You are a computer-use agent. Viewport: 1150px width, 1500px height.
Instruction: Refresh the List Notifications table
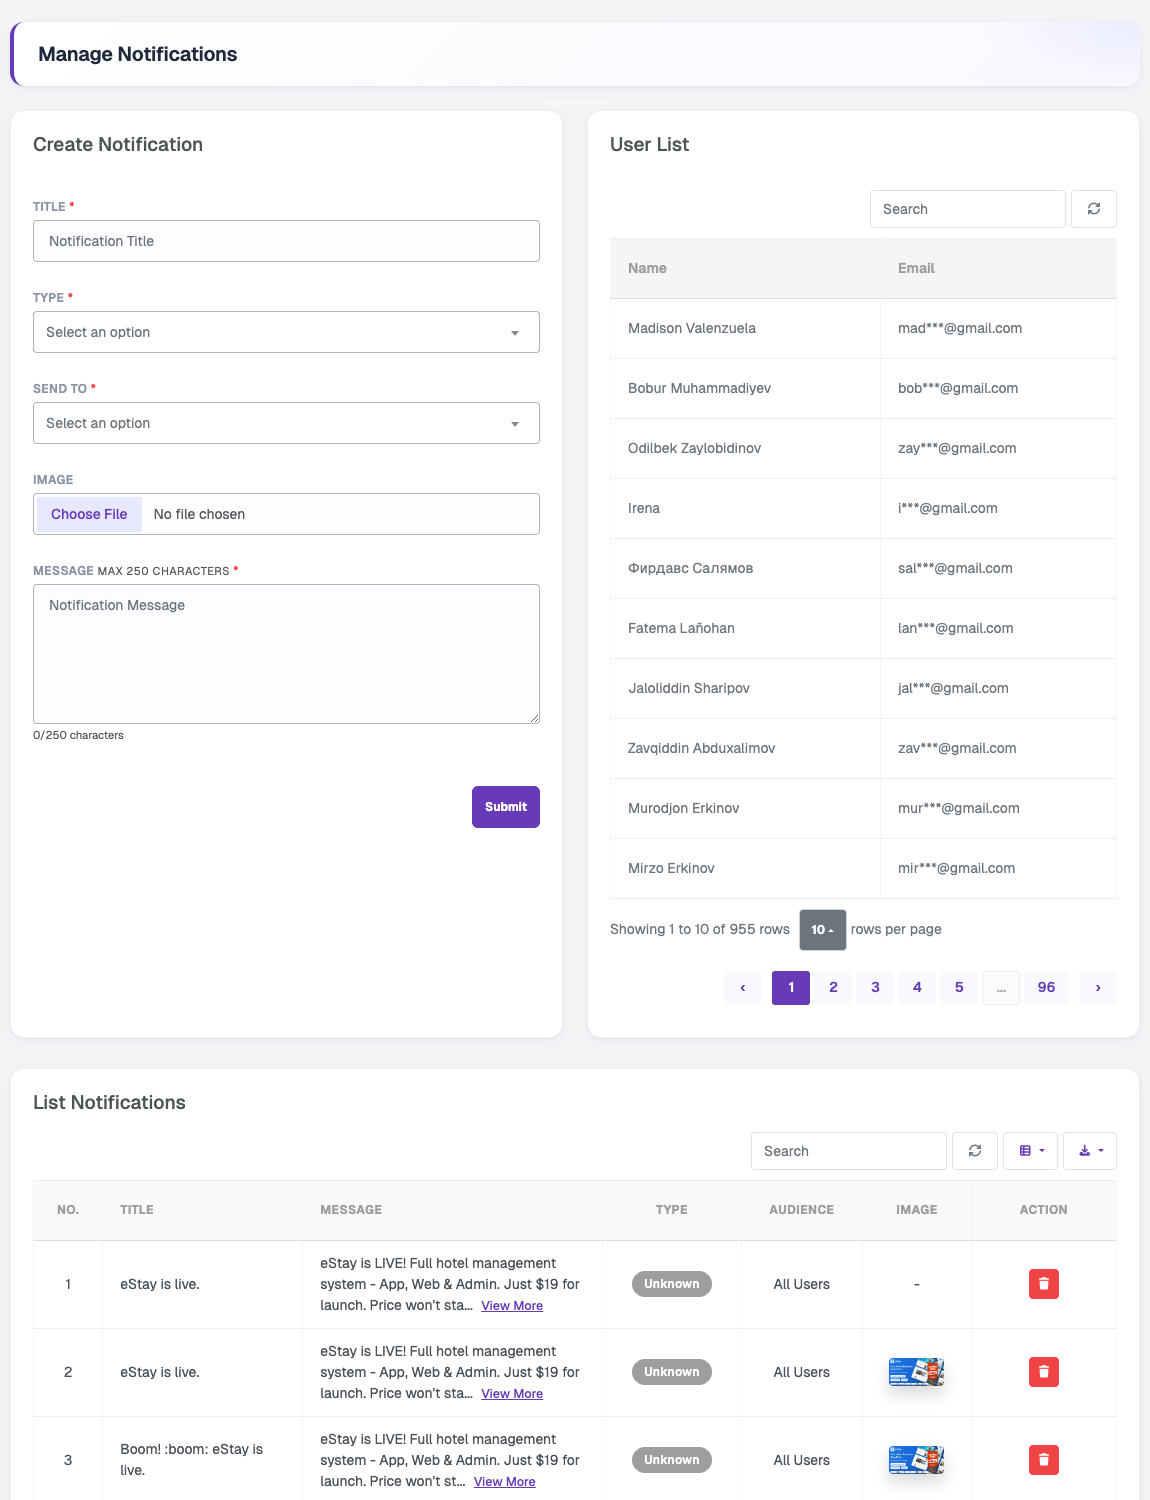pyautogui.click(x=975, y=1151)
